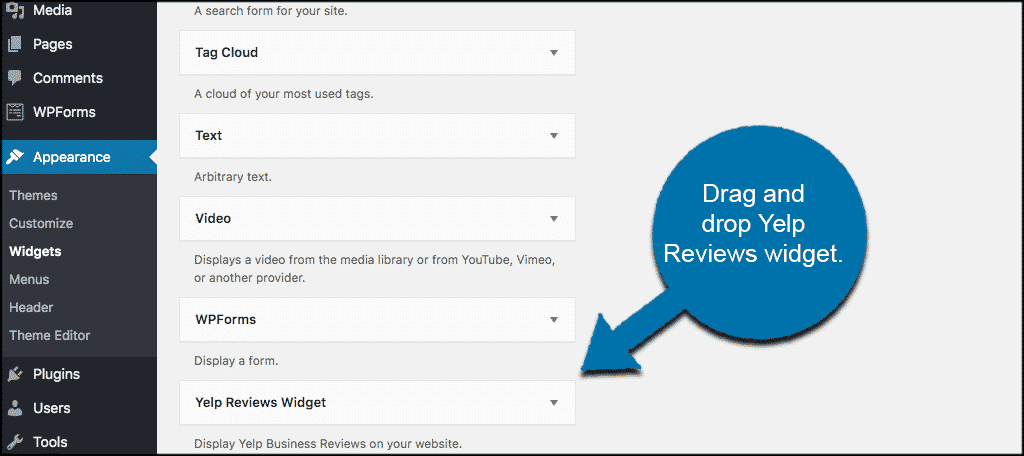Click the Users person icon

pos(14,408)
